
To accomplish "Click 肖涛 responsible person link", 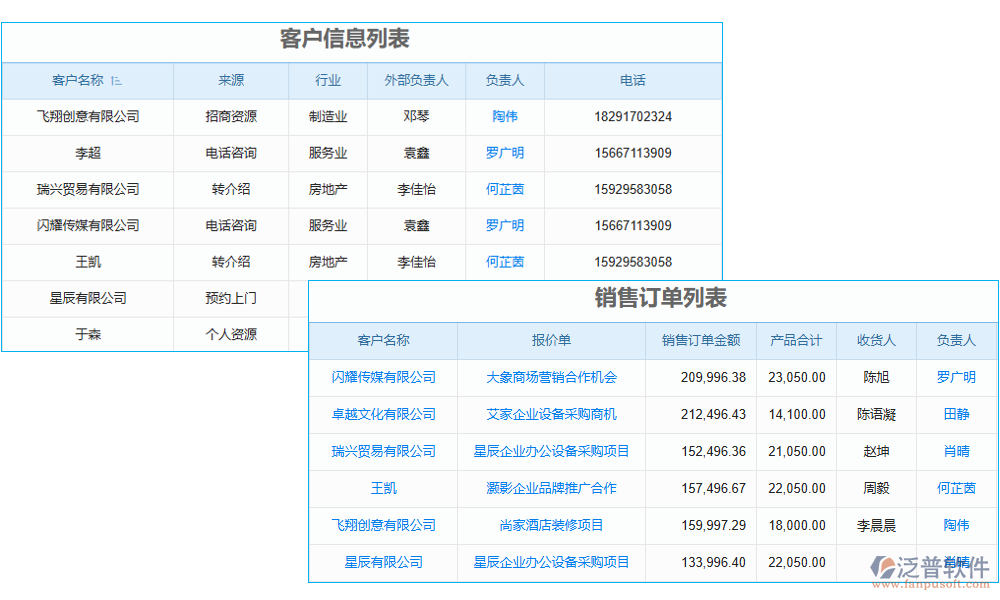I will click(x=956, y=451).
